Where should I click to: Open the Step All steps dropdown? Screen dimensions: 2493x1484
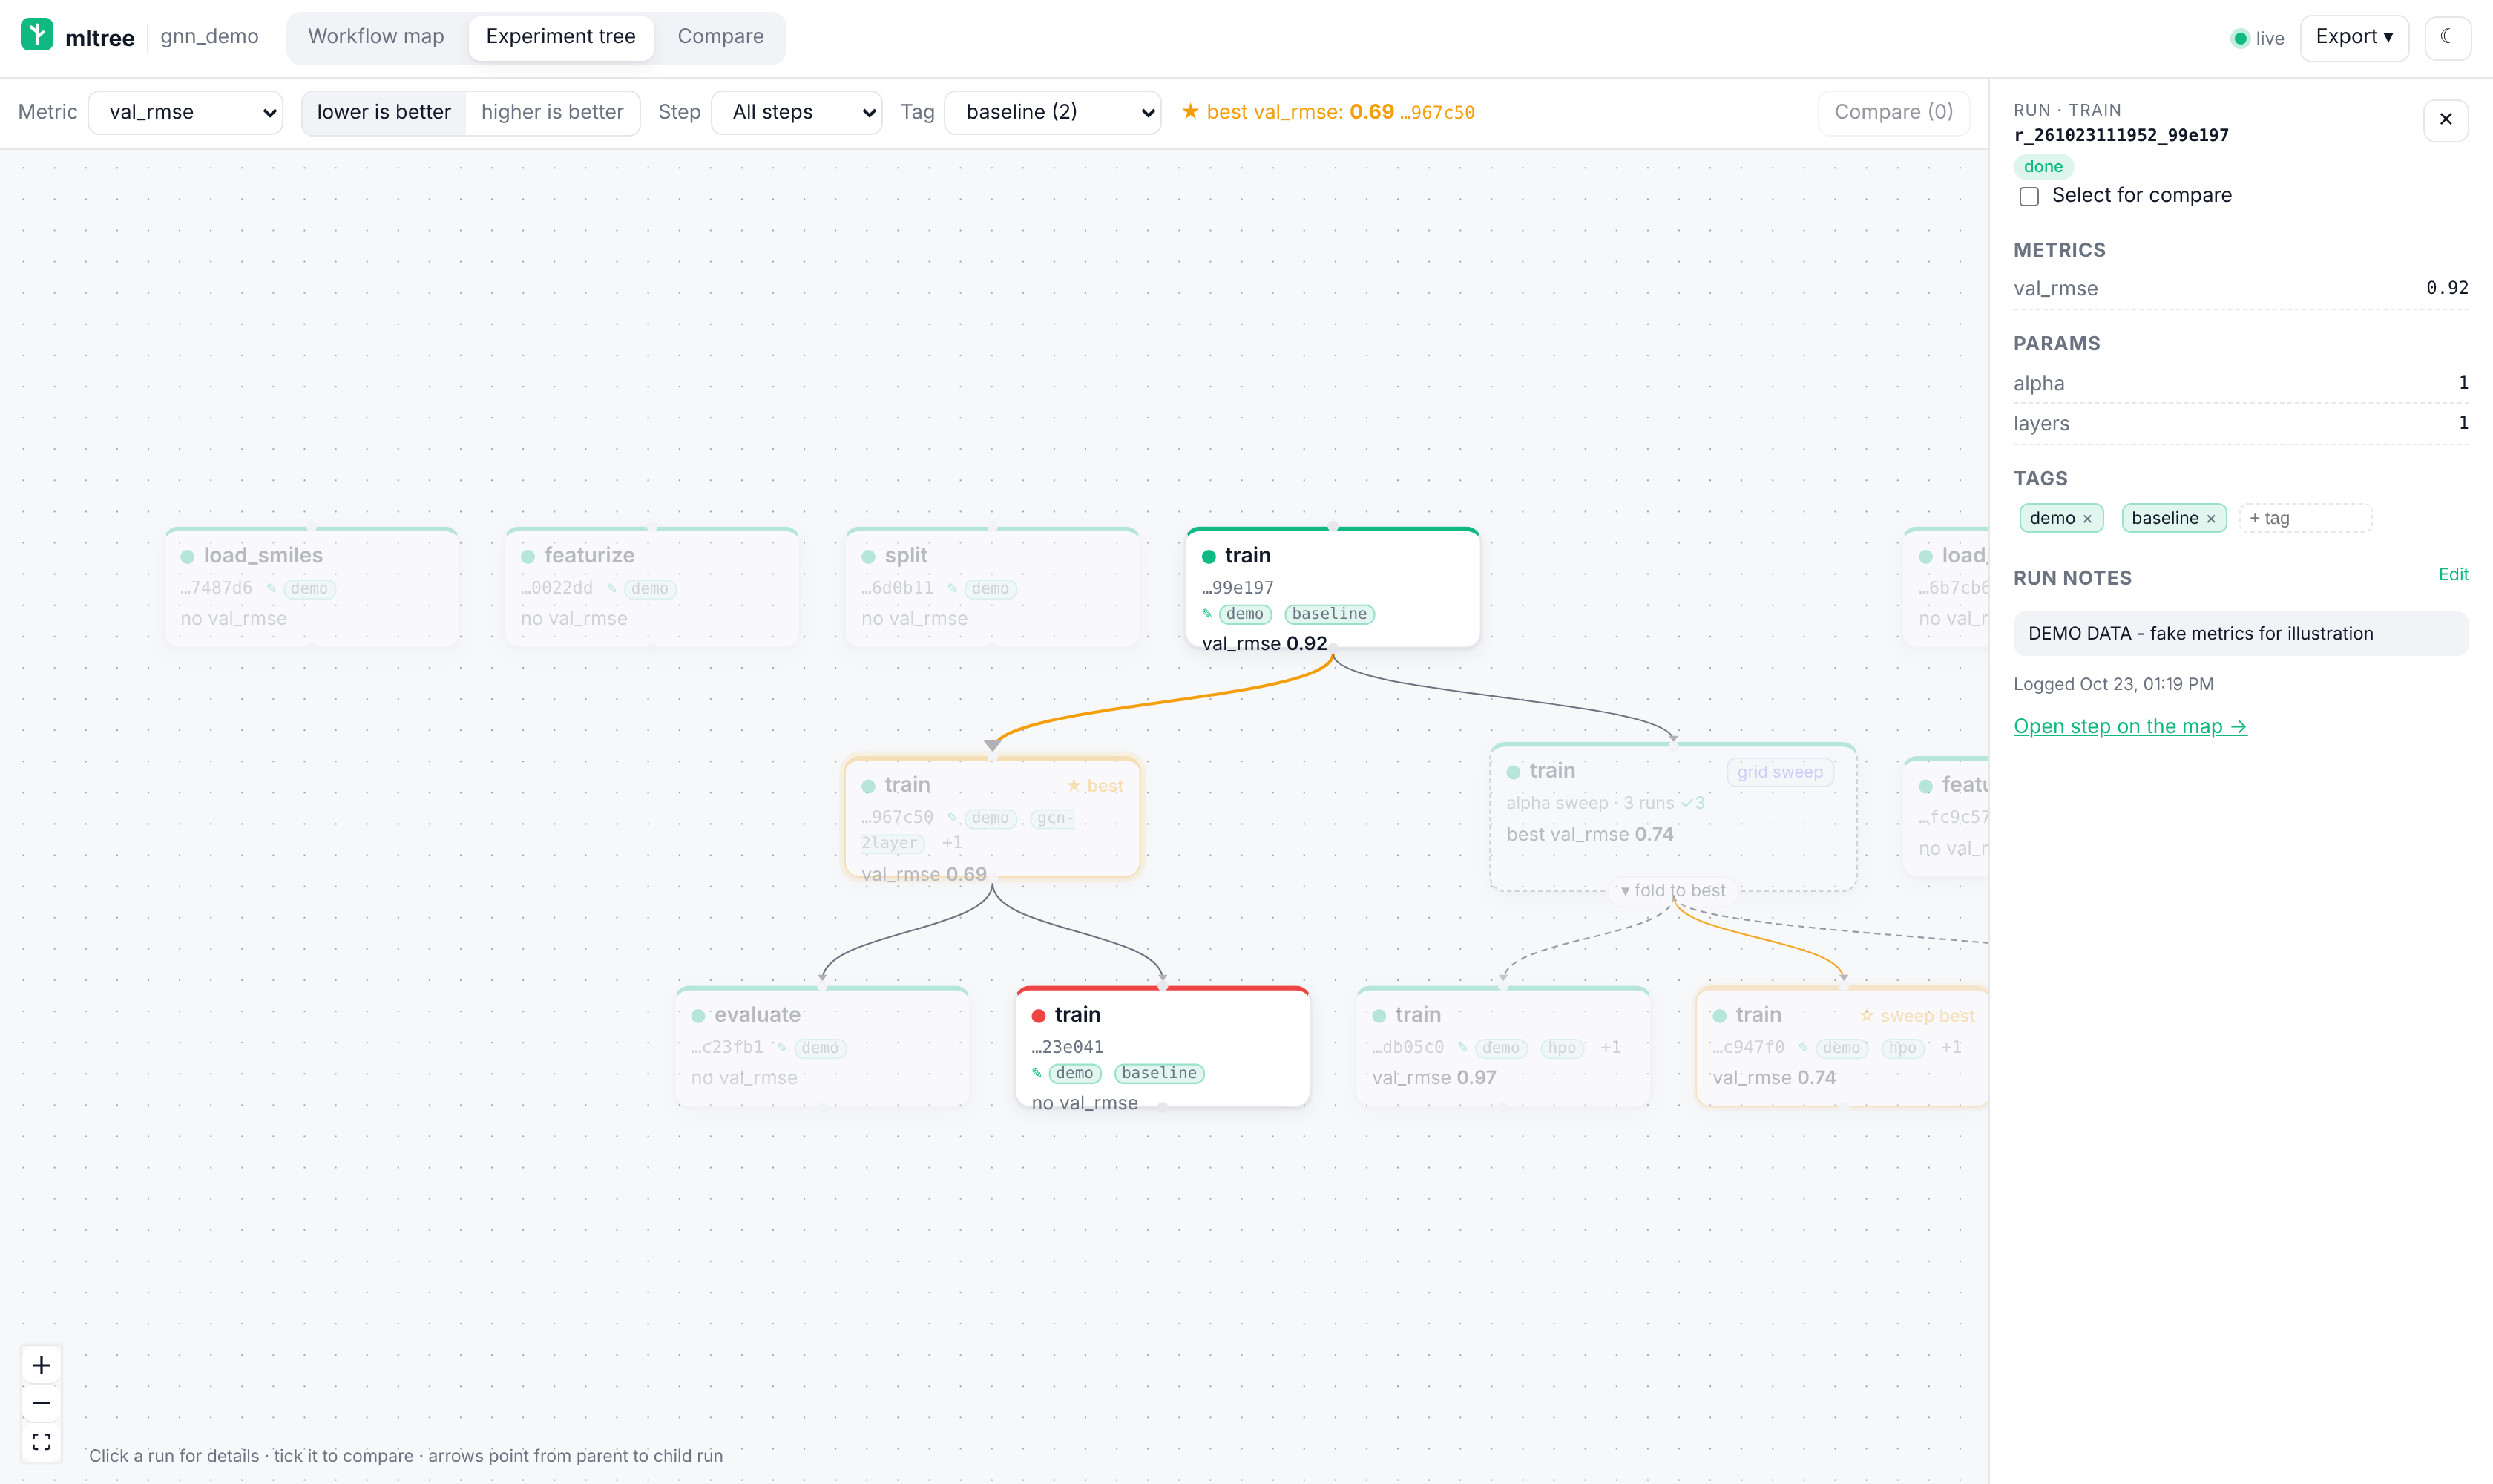point(797,112)
